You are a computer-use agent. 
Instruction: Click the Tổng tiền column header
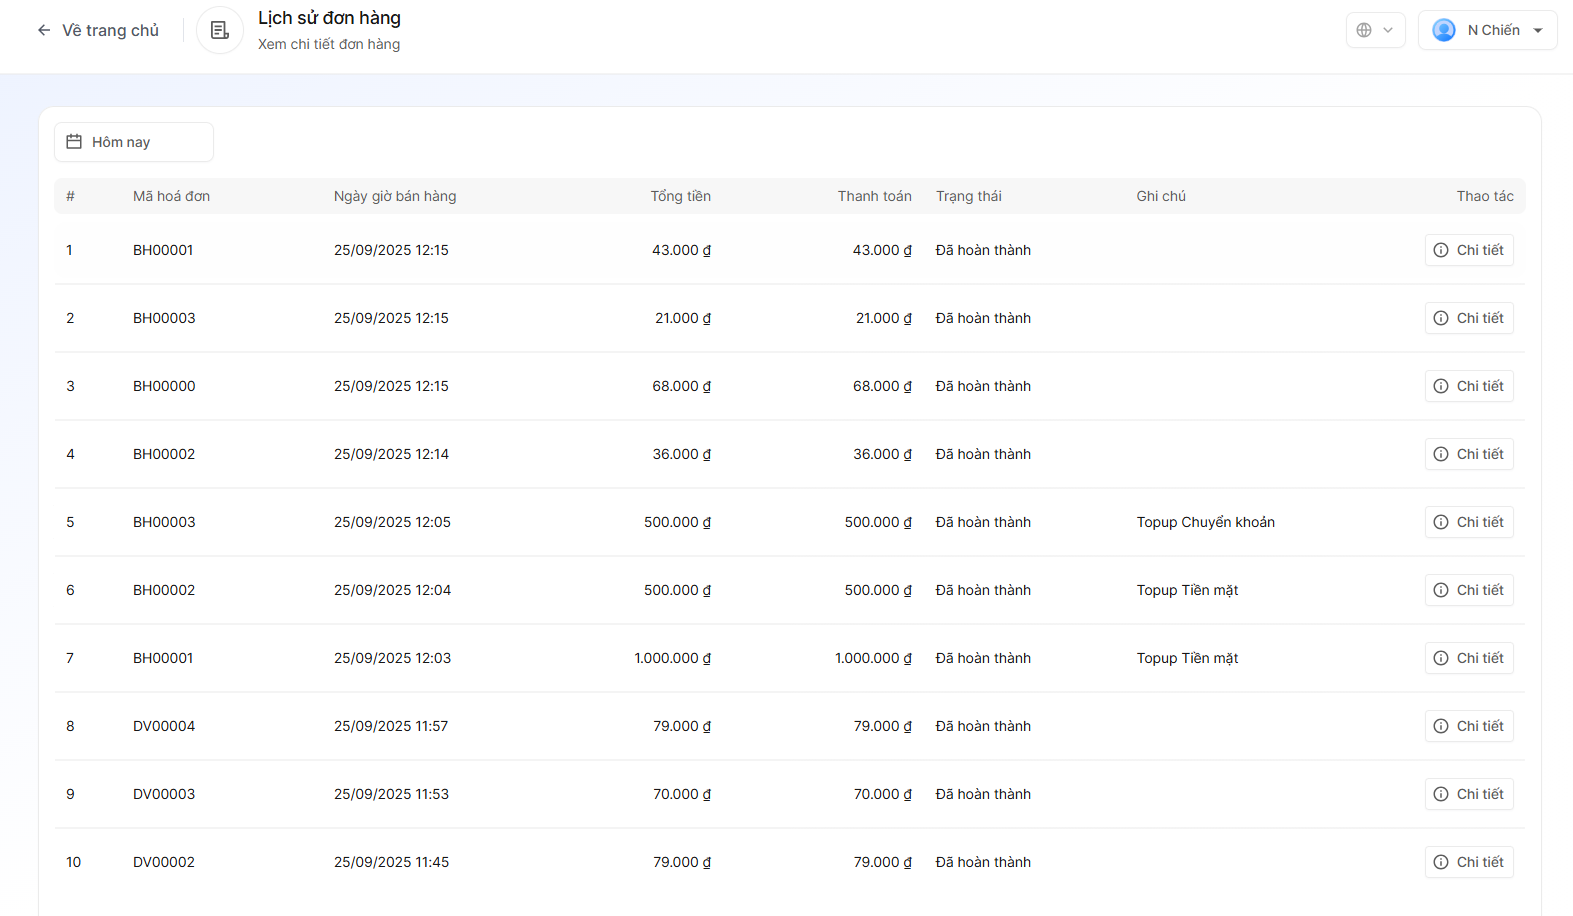click(680, 196)
